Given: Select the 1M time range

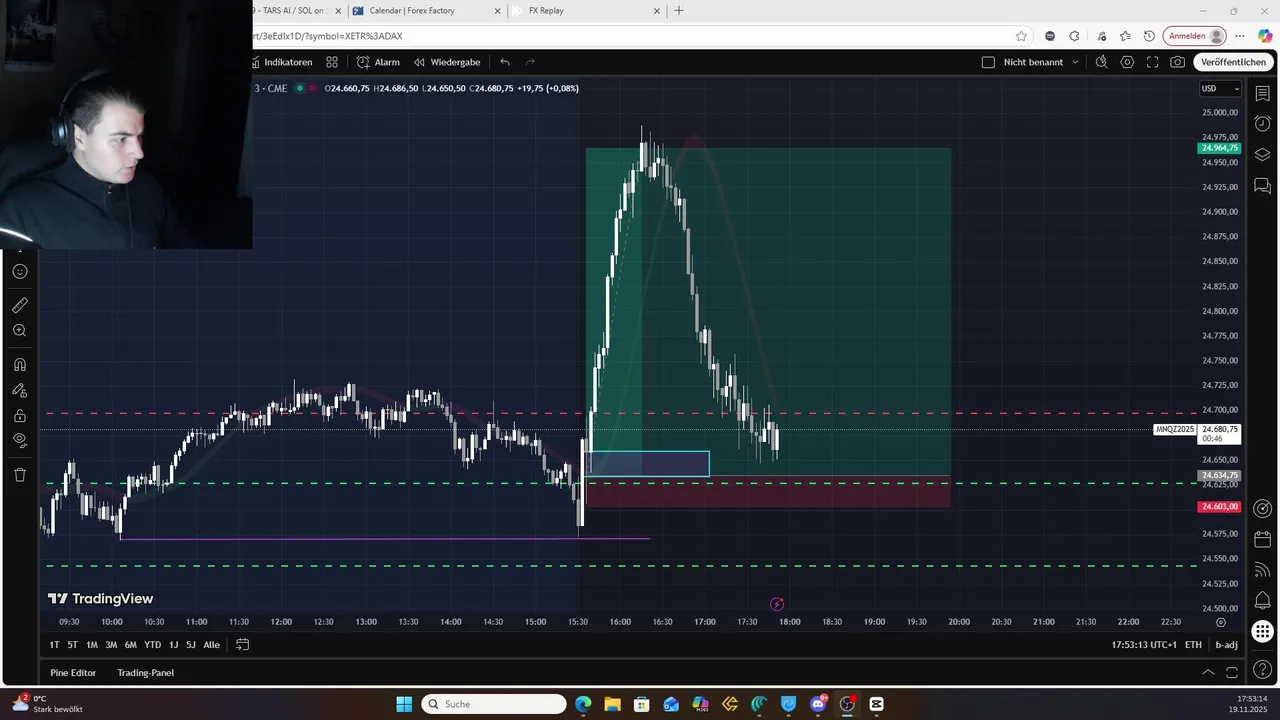Looking at the screenshot, I should point(92,645).
